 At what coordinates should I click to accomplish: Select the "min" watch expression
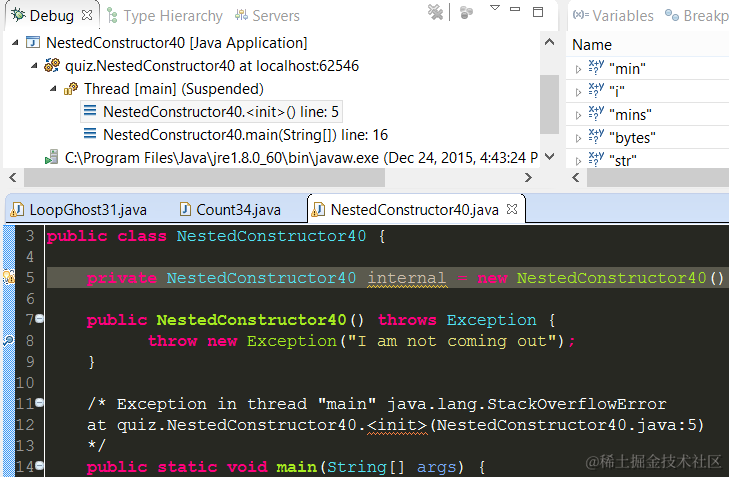click(x=628, y=69)
